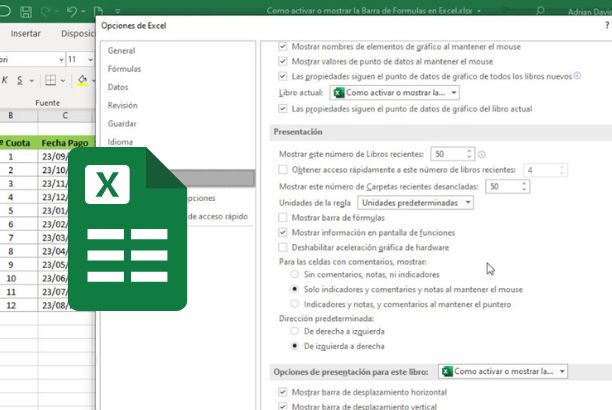Toggle Mostrar valores de punto de datos checkbox
Viewport: 612px width, 410px height.
(x=283, y=61)
